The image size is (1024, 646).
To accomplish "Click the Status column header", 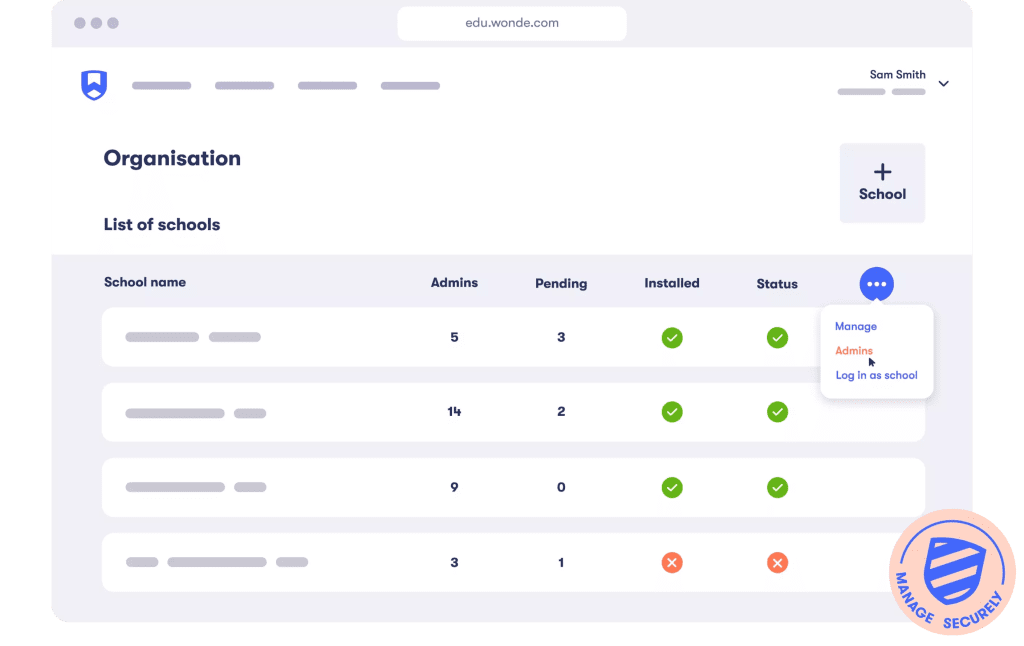I will click(777, 283).
